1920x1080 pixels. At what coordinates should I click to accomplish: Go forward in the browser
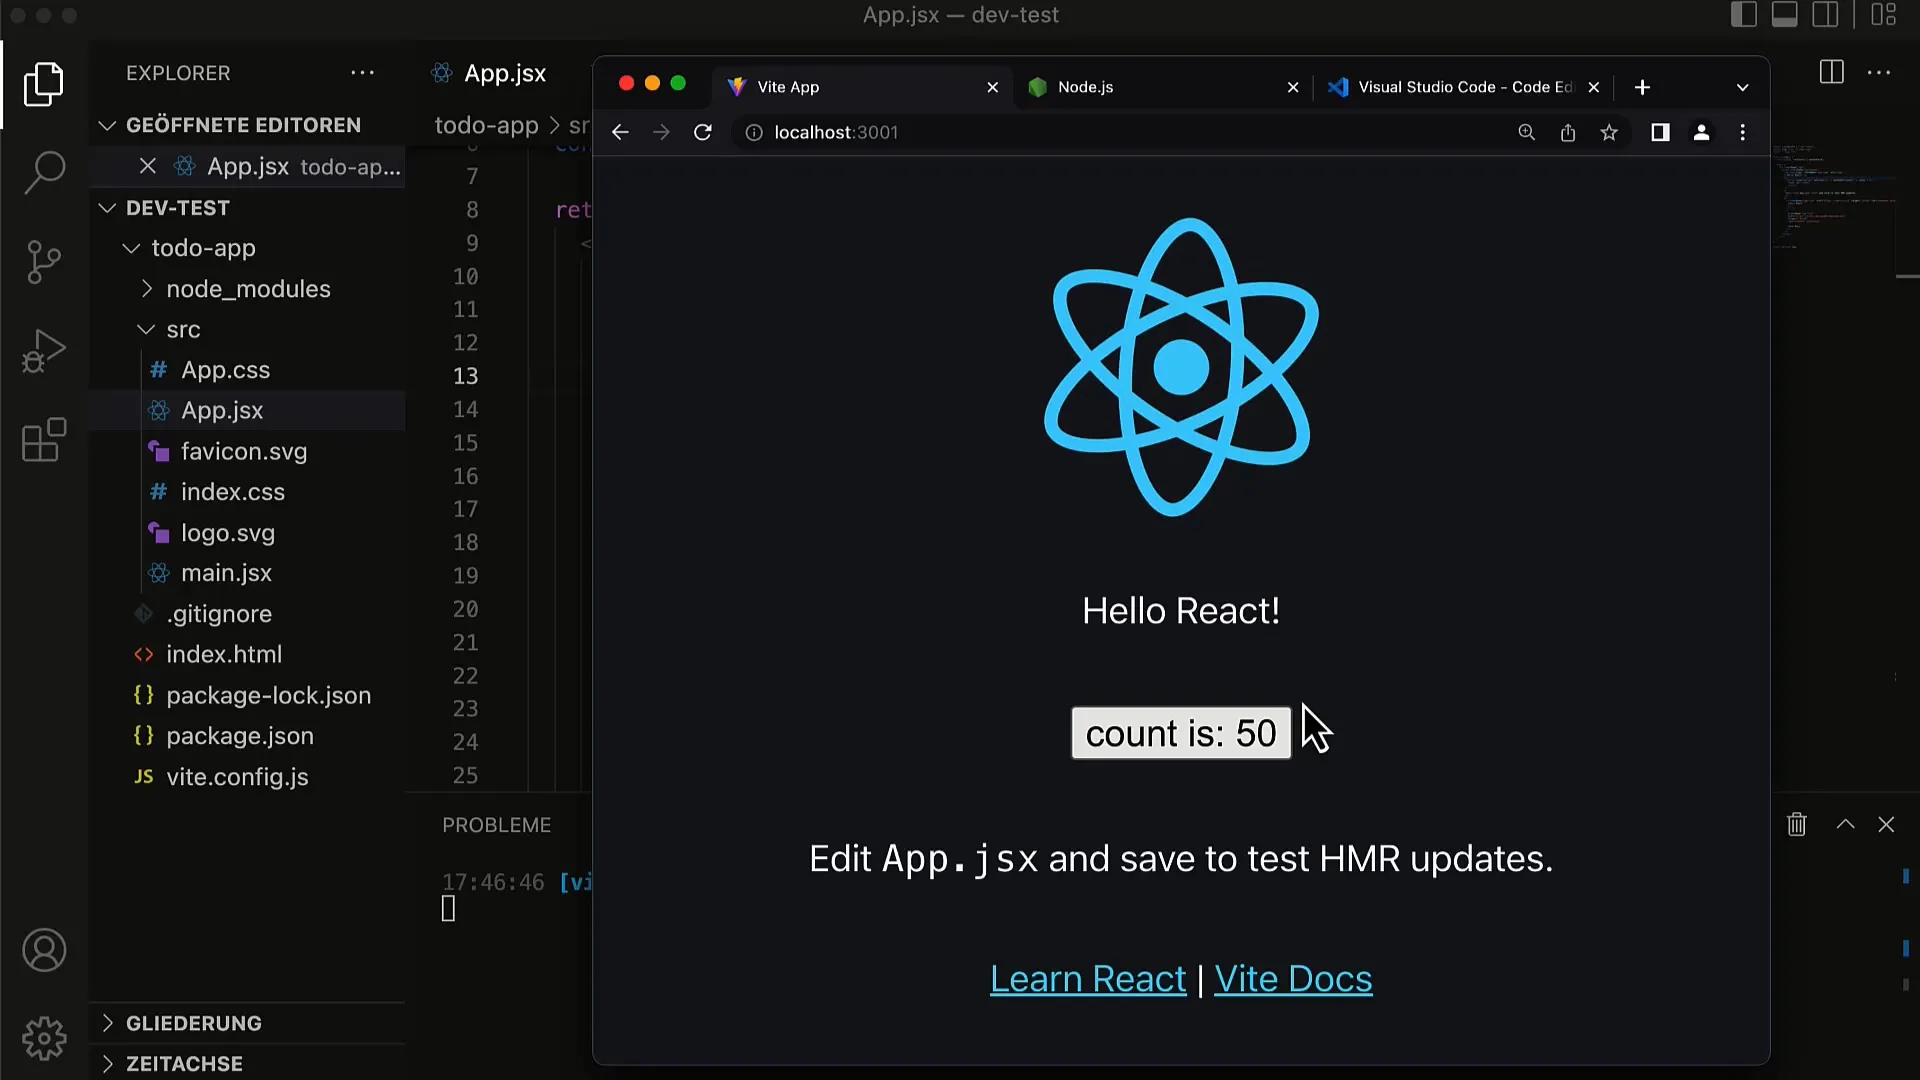[661, 132]
